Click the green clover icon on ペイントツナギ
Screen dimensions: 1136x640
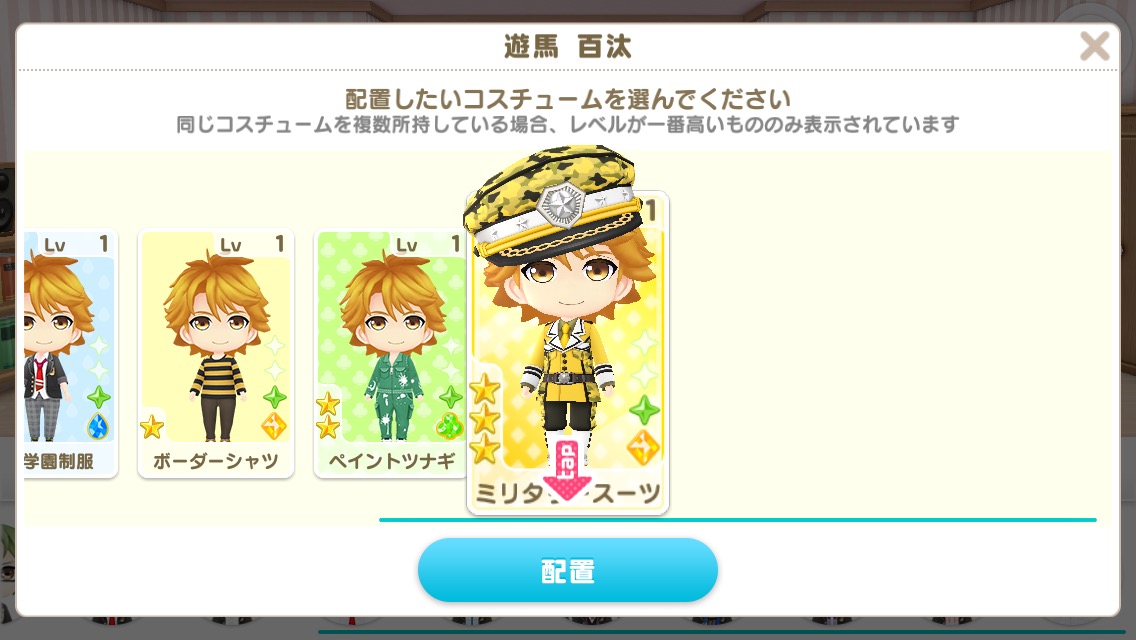449,426
